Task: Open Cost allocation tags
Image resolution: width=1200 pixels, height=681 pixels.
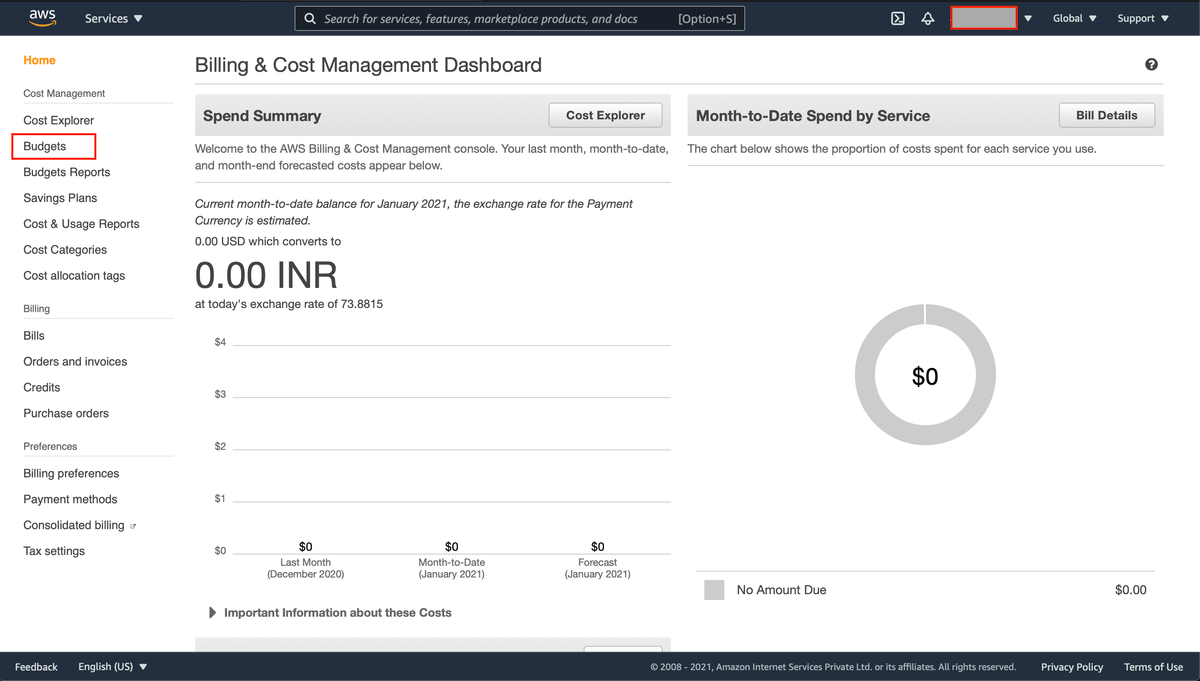Action: pos(74,276)
